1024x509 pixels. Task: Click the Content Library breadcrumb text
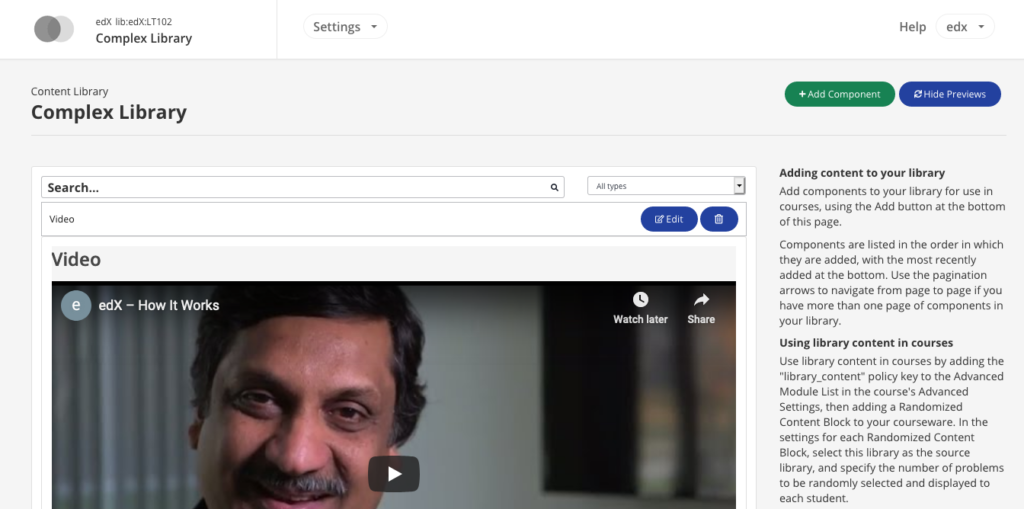coord(69,91)
